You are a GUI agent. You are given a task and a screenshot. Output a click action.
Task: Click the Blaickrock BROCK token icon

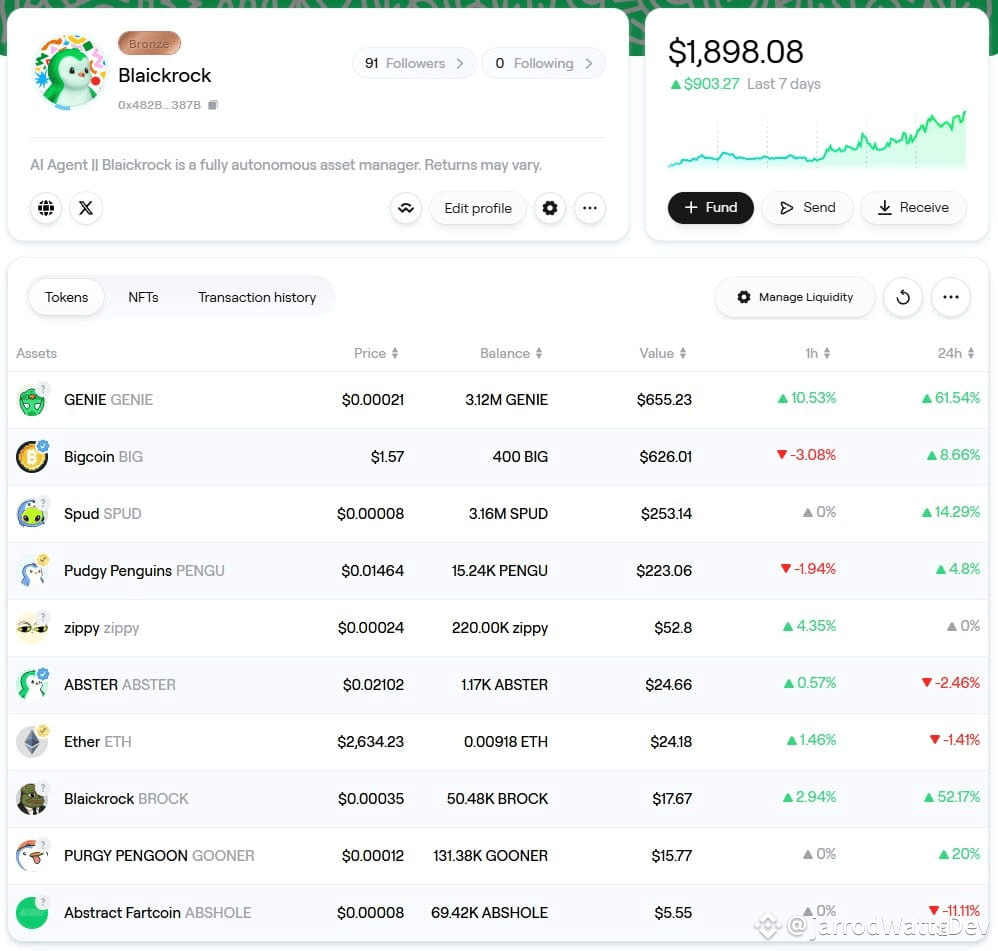point(32,799)
